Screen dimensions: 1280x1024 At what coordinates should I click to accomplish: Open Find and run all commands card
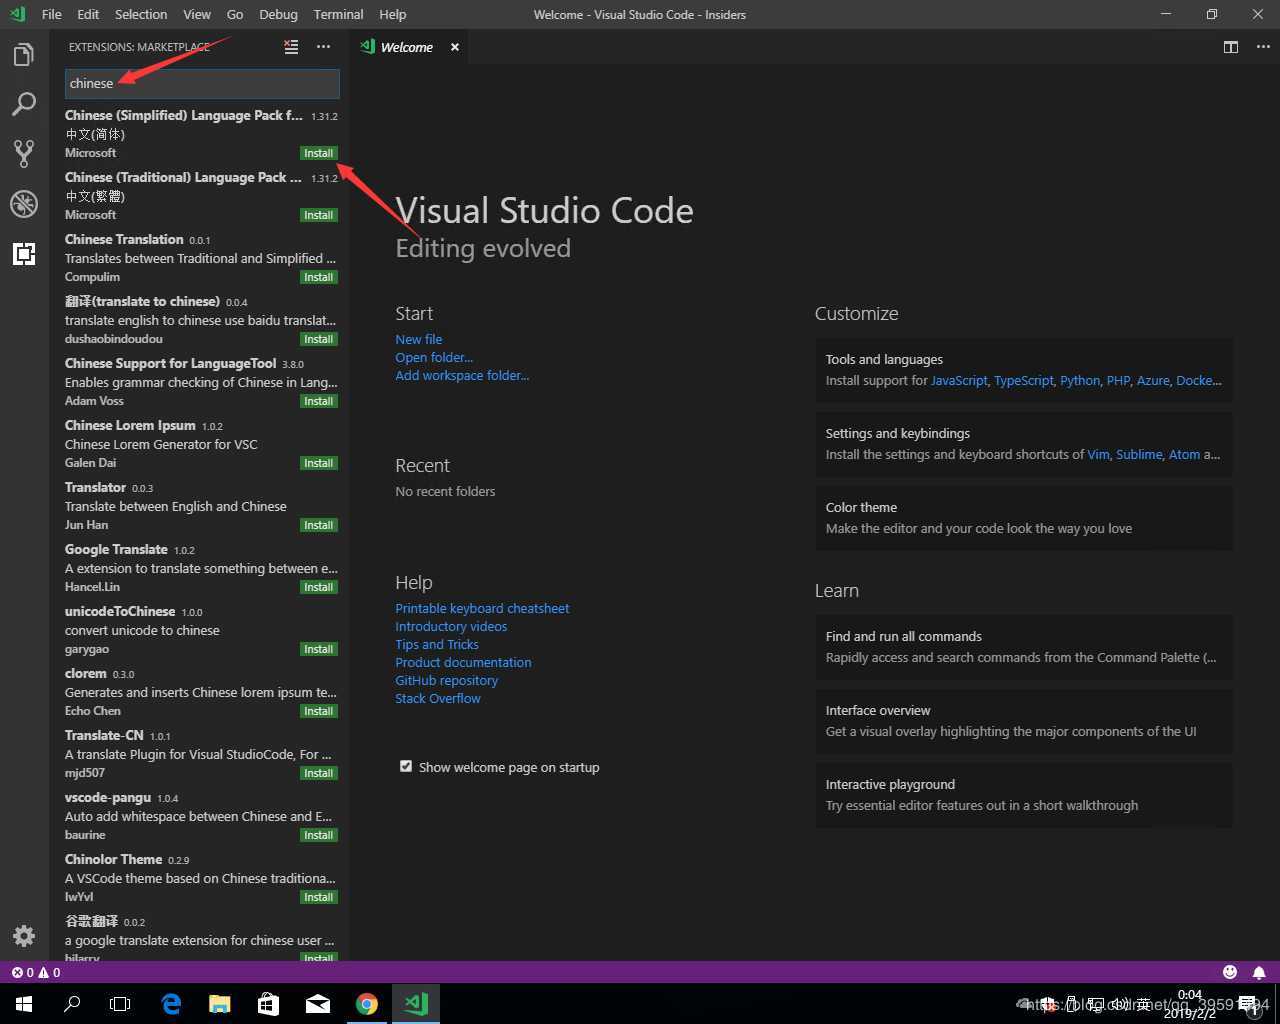[1024, 647]
